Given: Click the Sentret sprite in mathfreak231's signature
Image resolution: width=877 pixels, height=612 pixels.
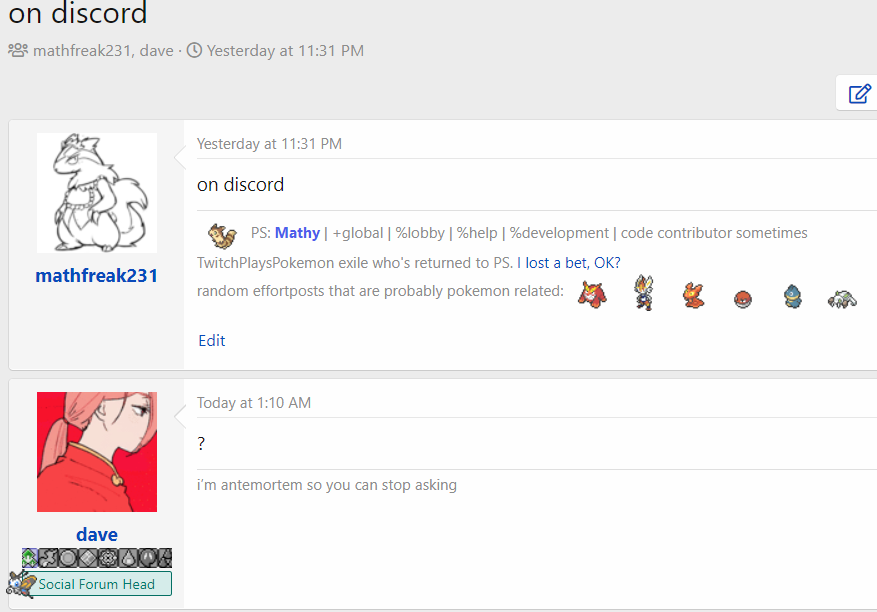Looking at the screenshot, I should coord(222,235).
